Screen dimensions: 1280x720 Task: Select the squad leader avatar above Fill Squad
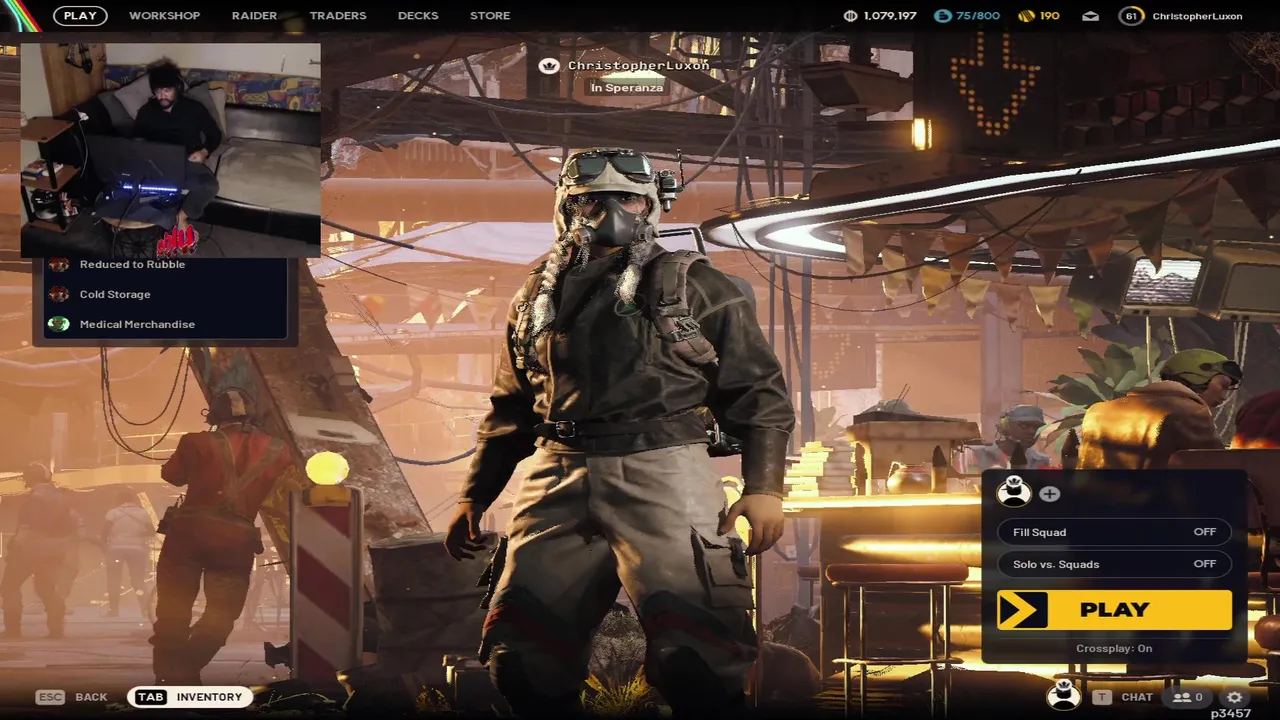1014,492
